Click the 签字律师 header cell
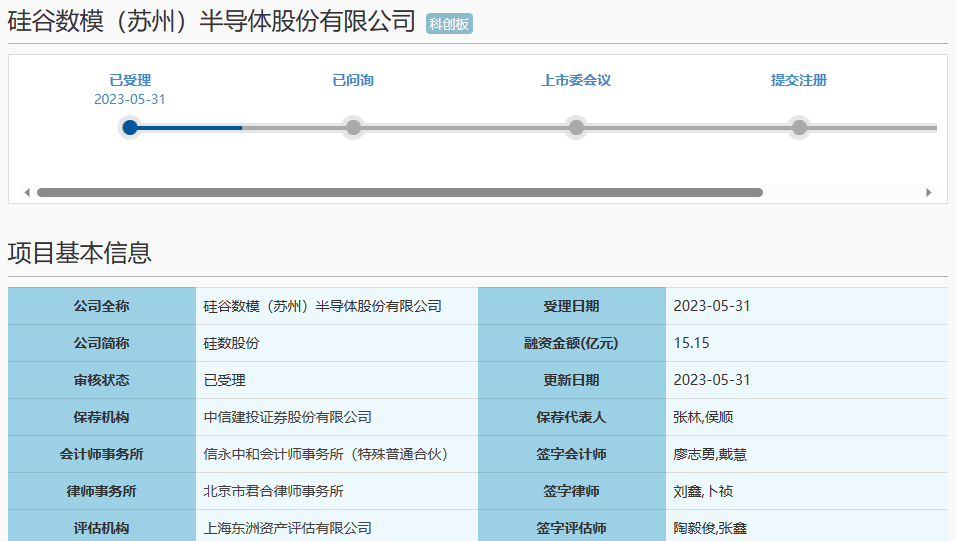 (572, 492)
